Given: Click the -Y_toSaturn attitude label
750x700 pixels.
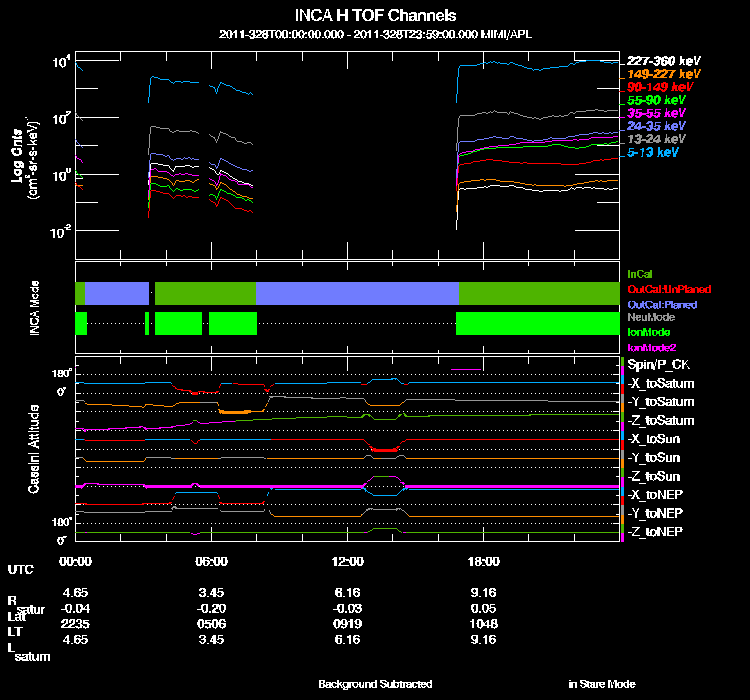Looking at the screenshot, I should point(661,402).
